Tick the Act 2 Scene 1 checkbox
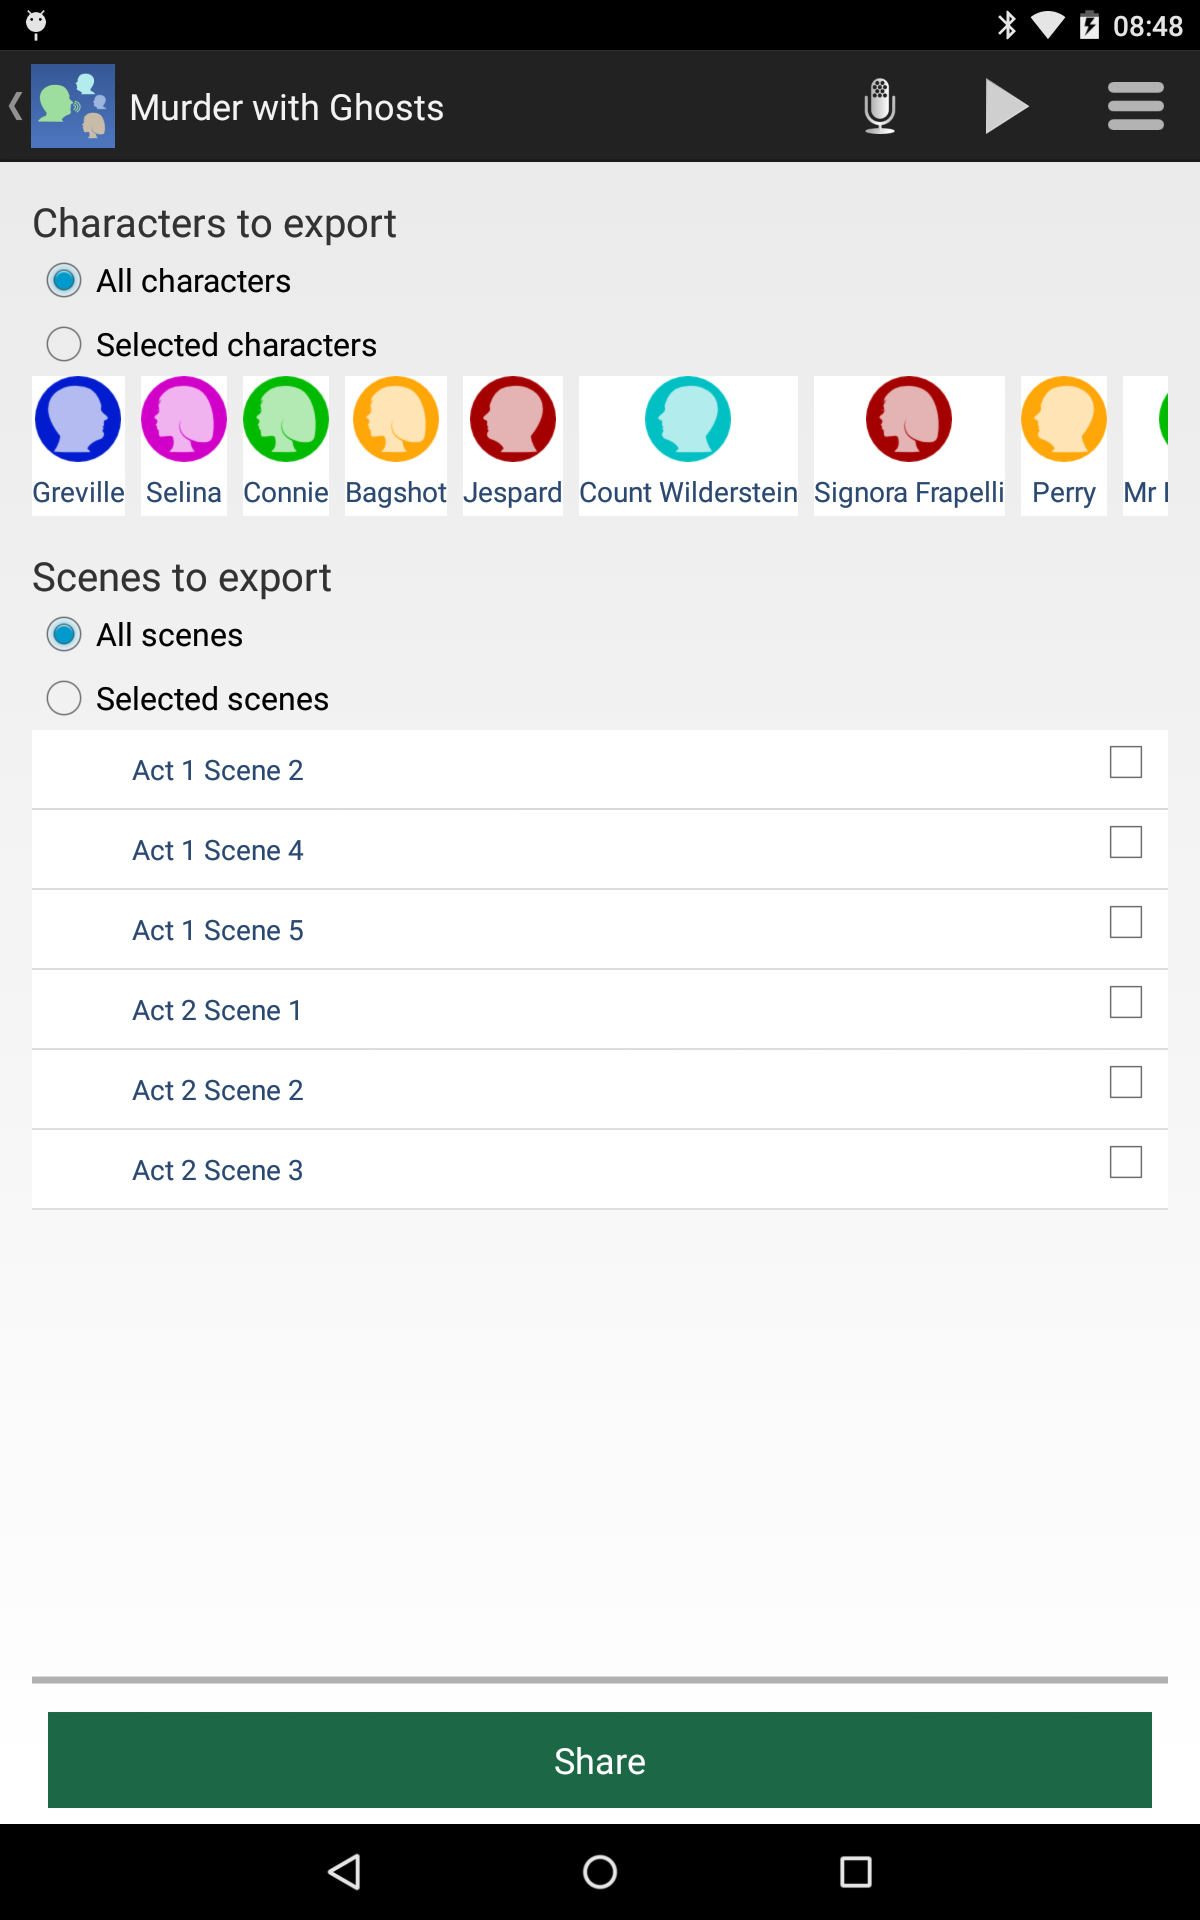 click(1126, 1002)
